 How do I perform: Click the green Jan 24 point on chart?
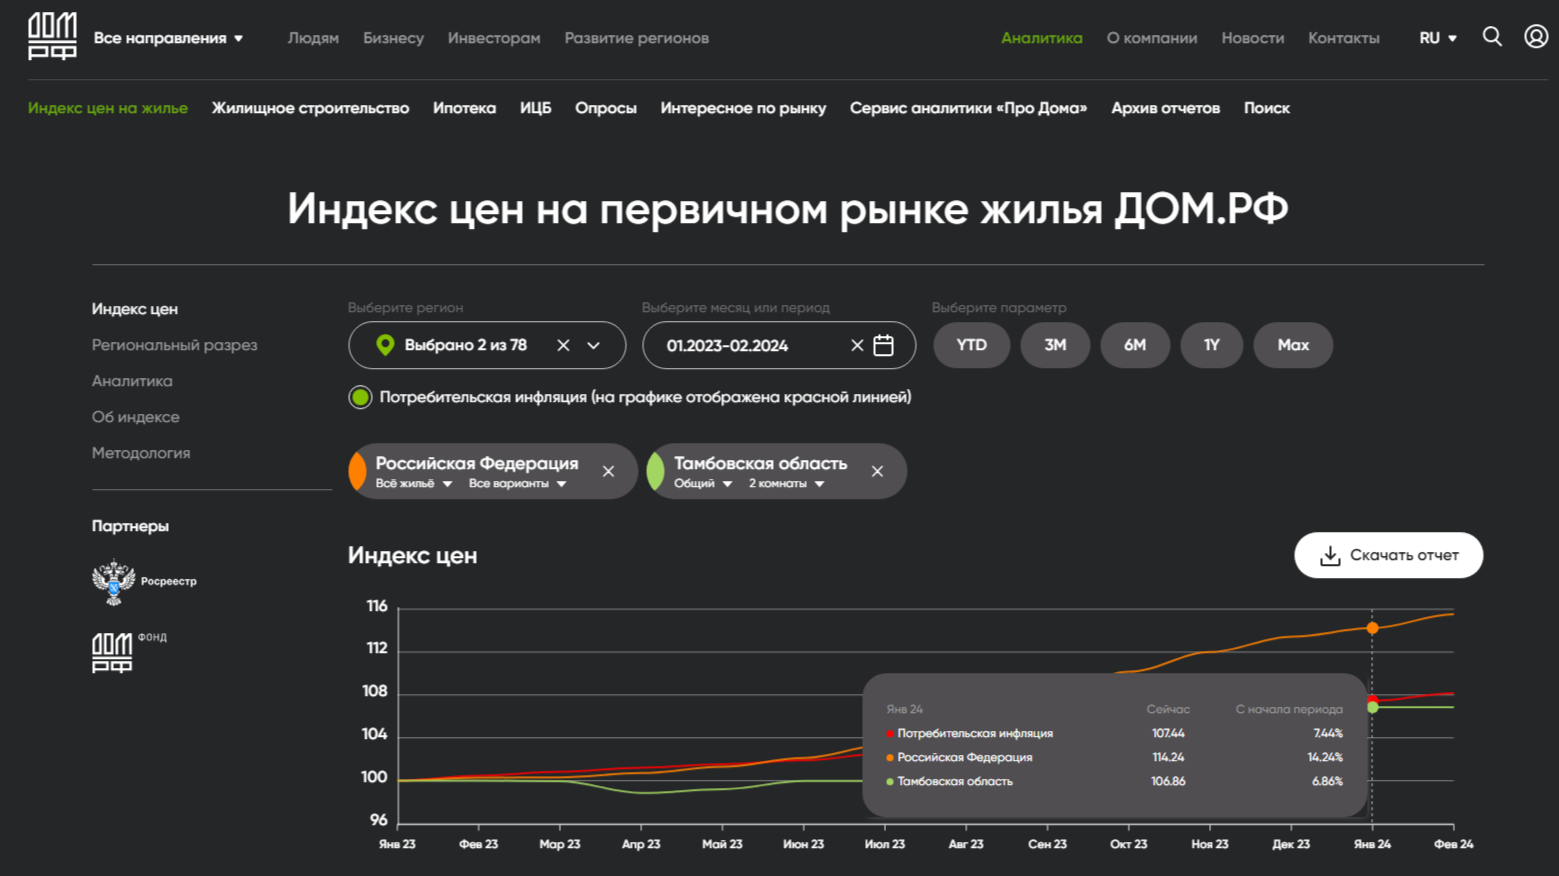pos(1372,707)
